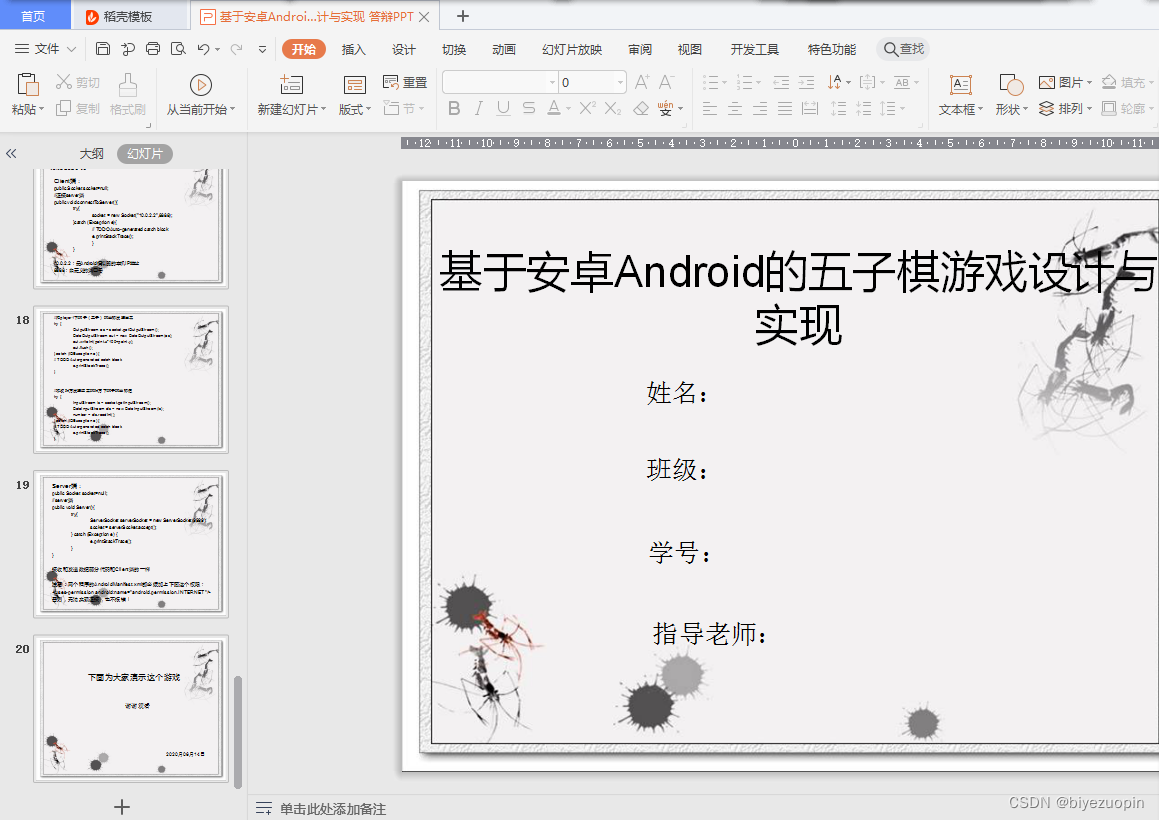
Task: Switch to the 插入 (Insert) ribbon tab
Action: click(x=352, y=48)
